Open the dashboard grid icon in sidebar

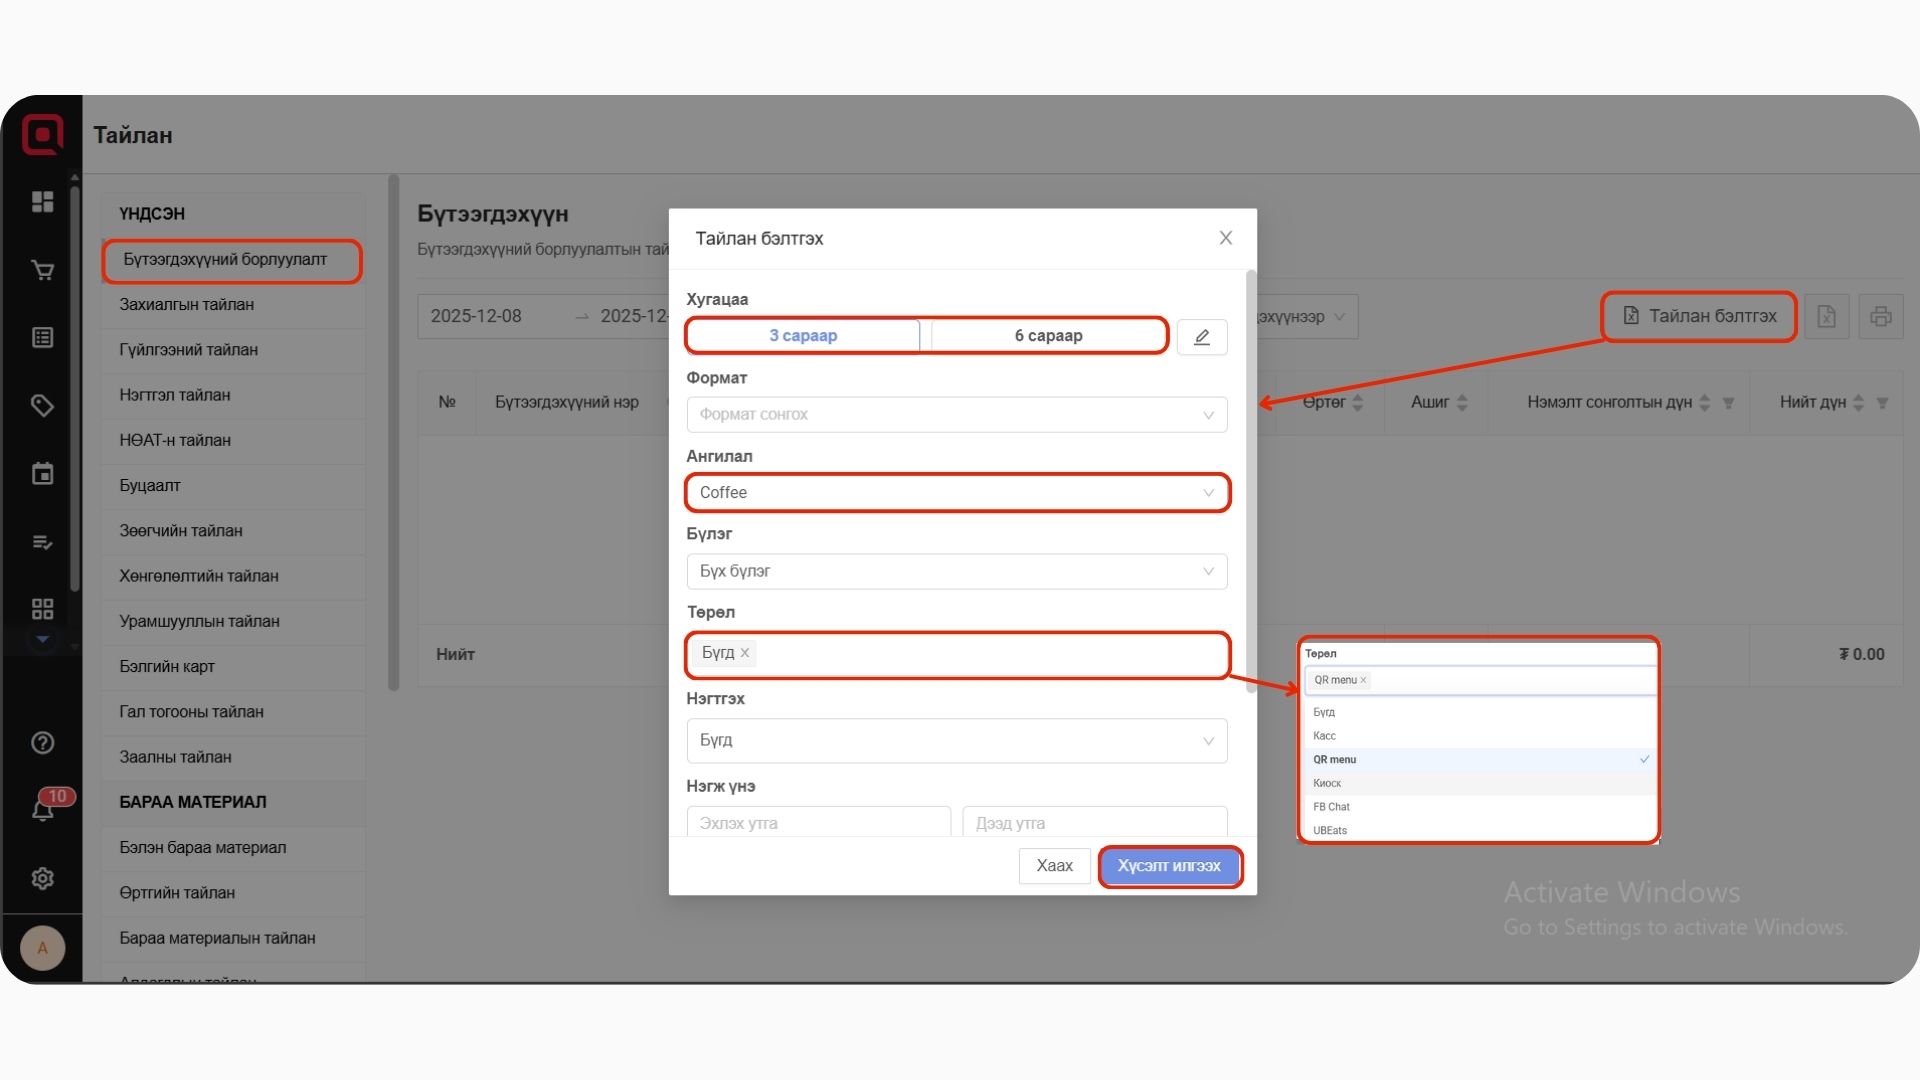(42, 202)
